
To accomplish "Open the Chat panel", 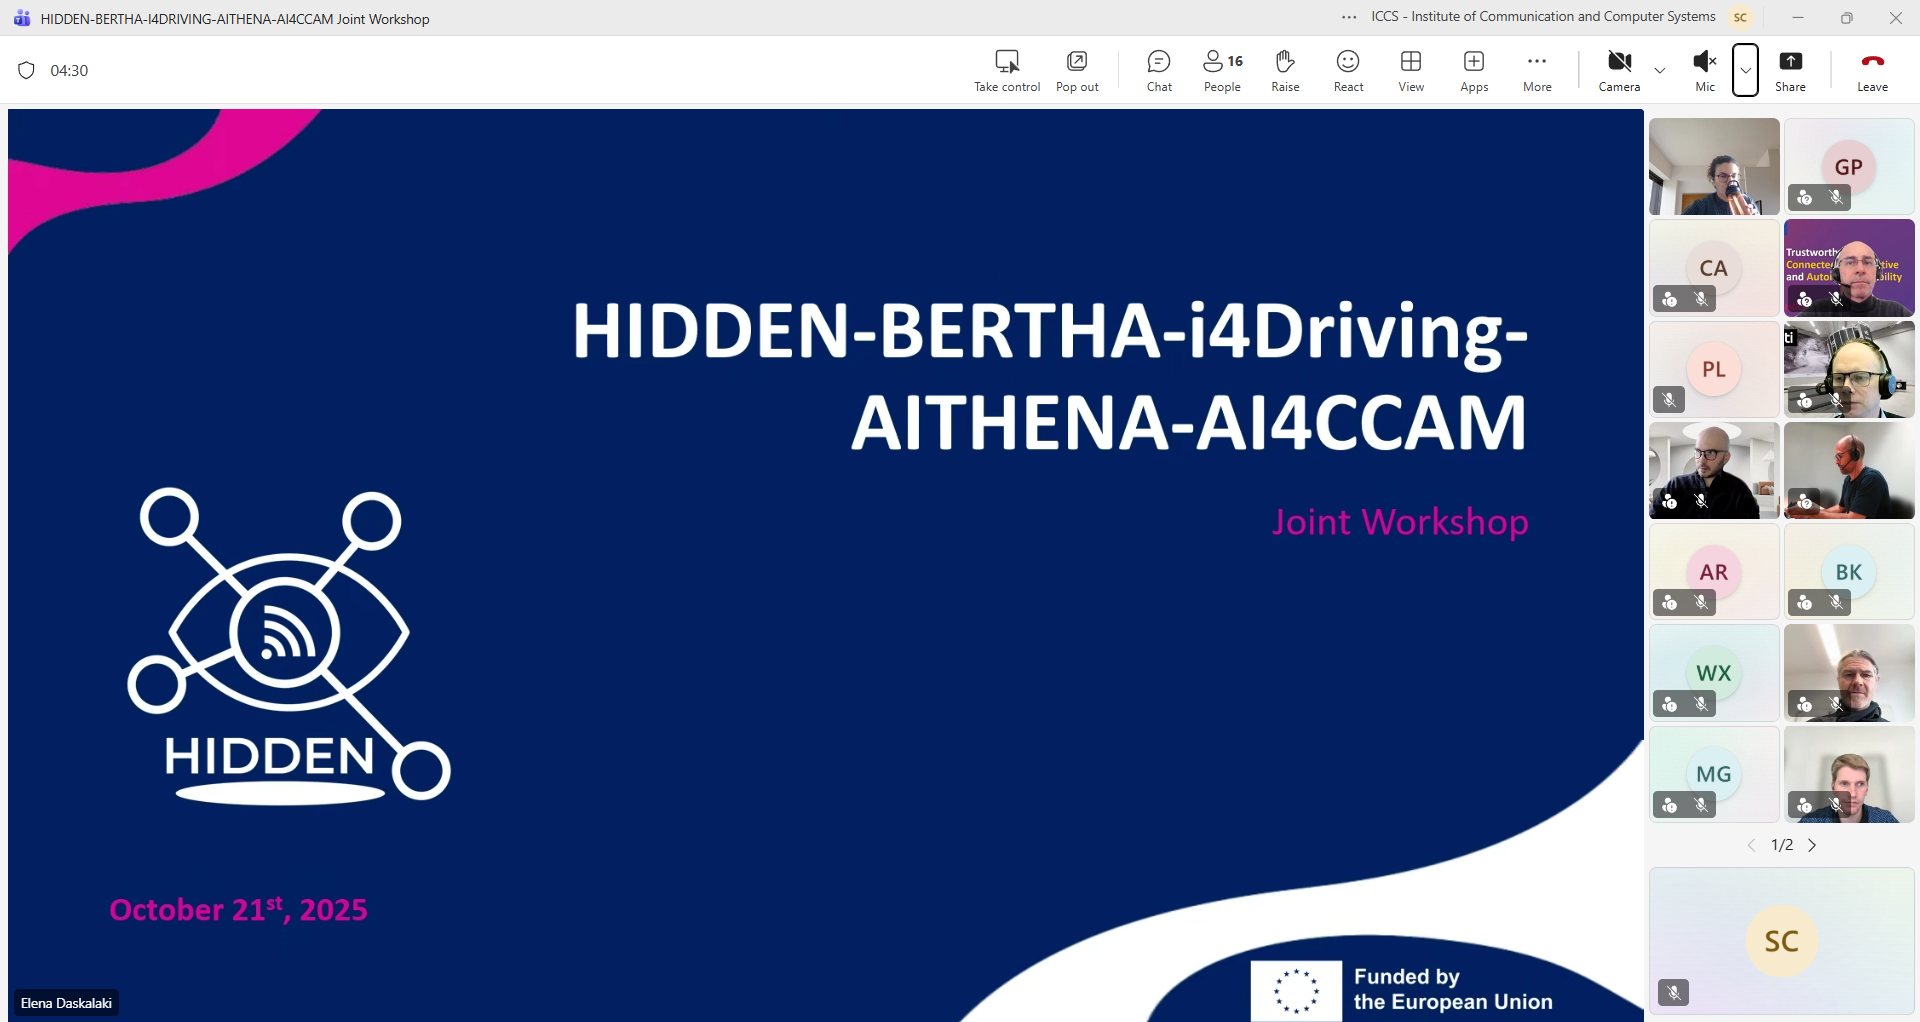I will tap(1159, 71).
